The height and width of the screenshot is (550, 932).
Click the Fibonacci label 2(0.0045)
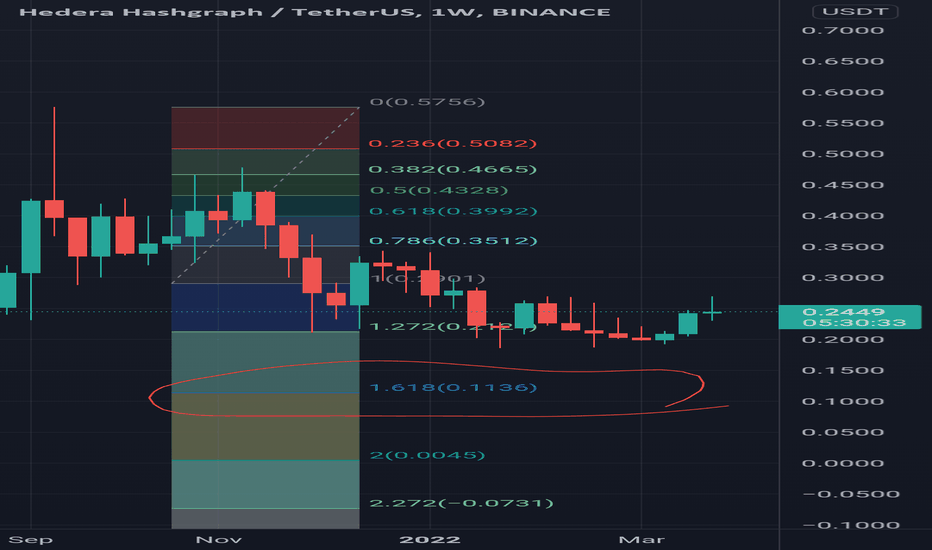(427, 455)
